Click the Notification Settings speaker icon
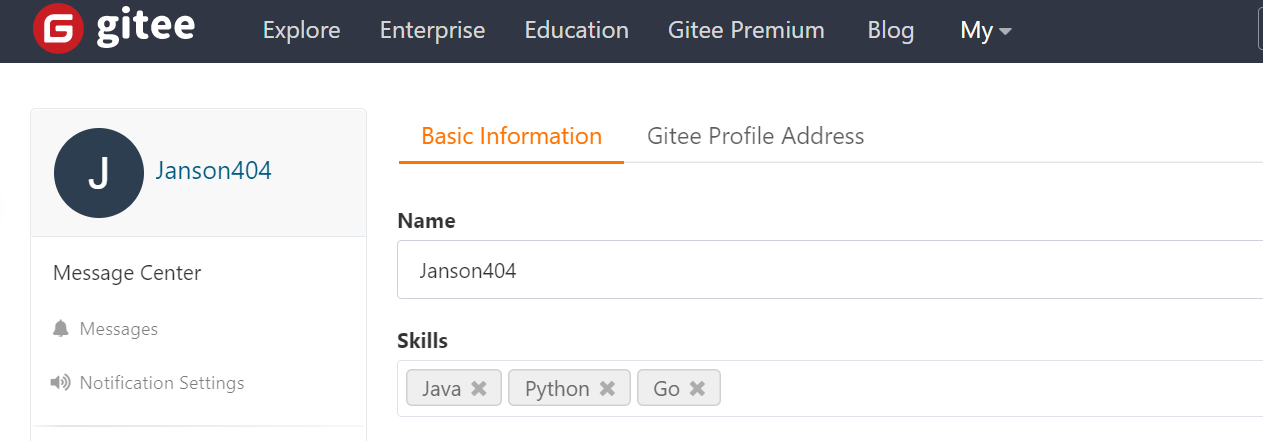Image resolution: width=1263 pixels, height=441 pixels. 61,383
